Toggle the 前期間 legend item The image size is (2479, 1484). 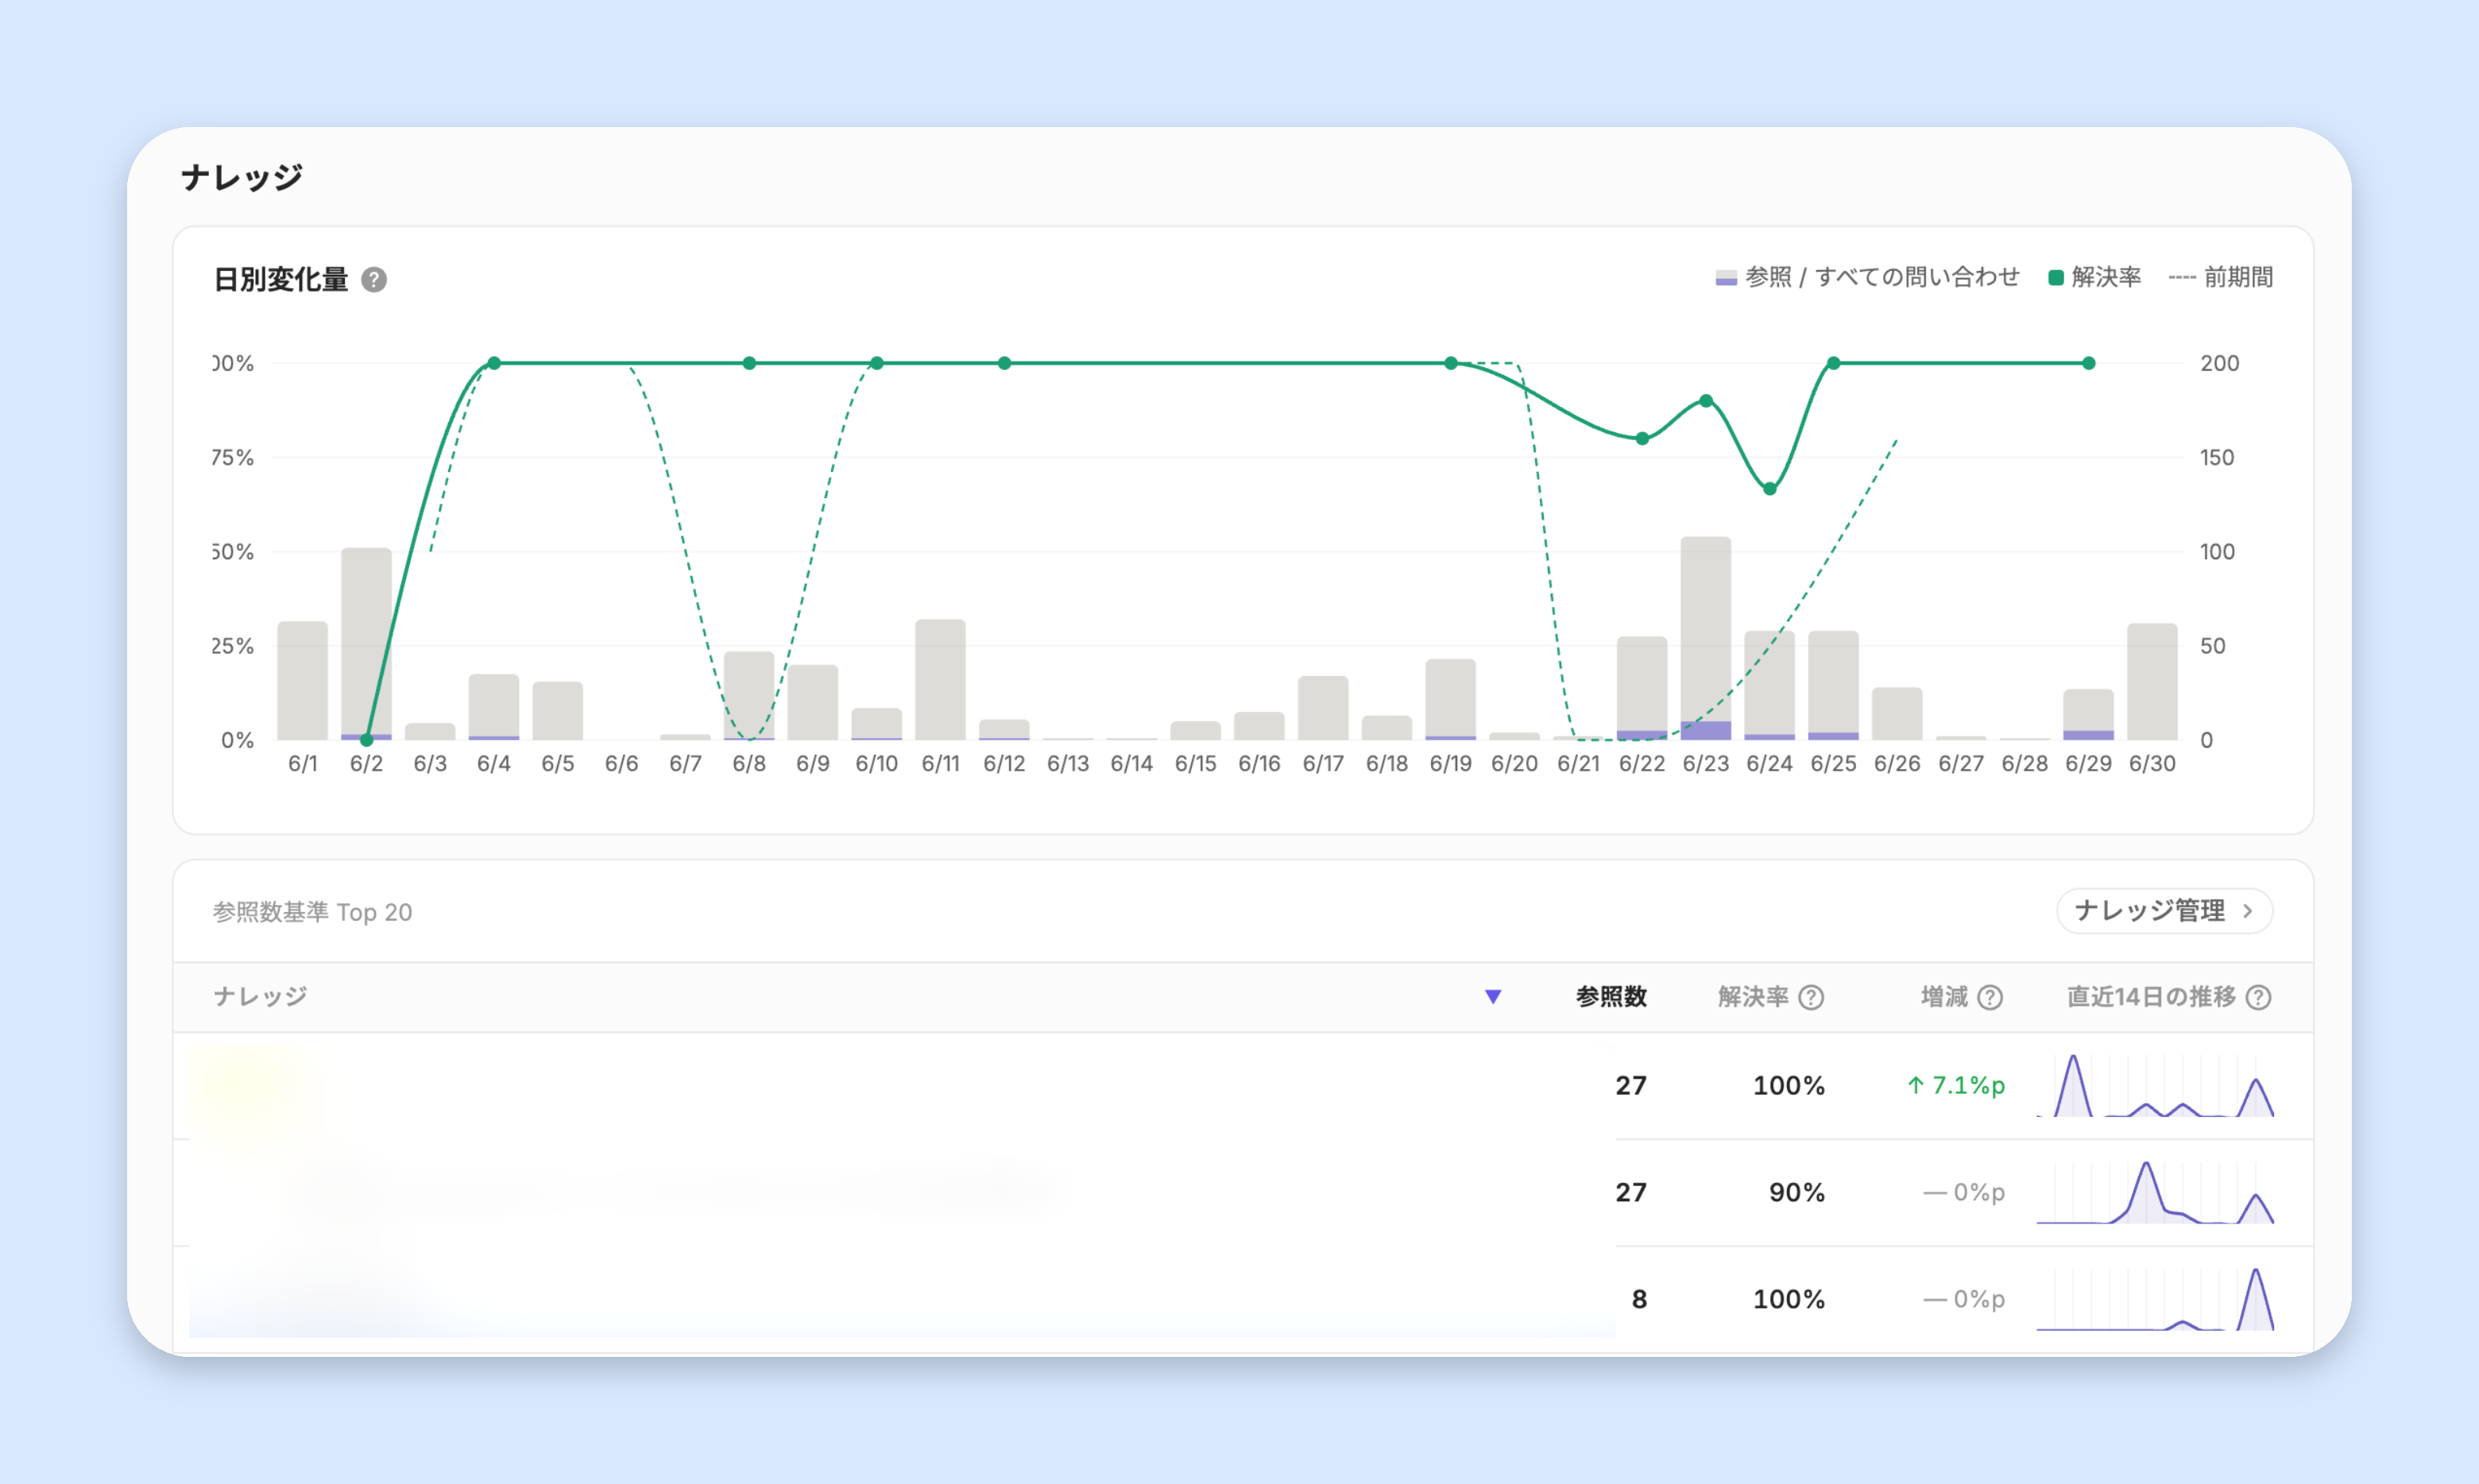coord(2220,277)
